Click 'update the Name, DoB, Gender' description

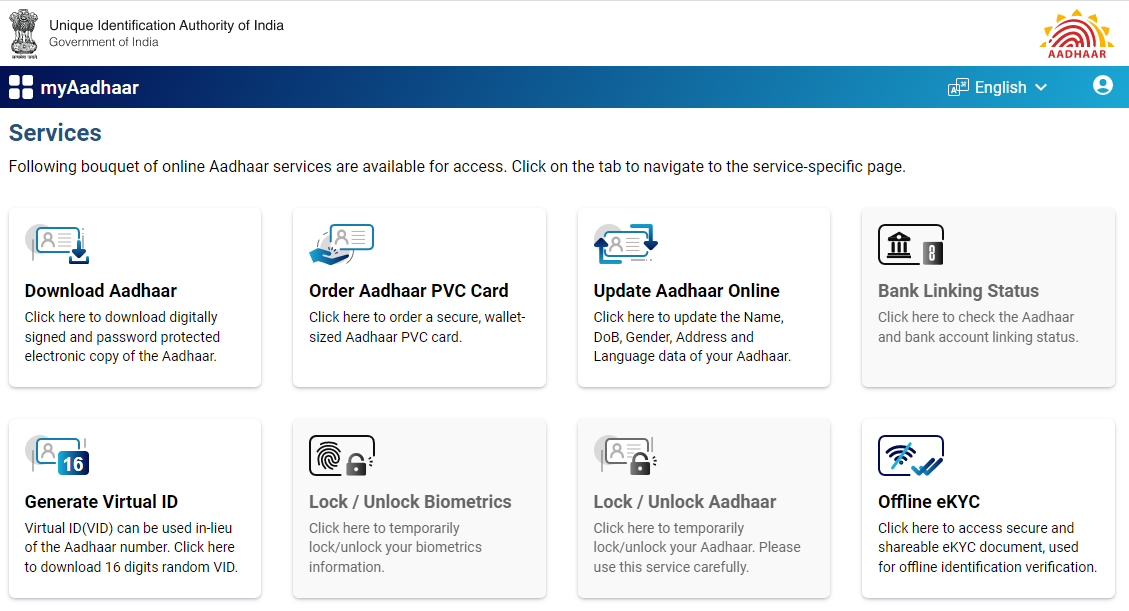[x=692, y=337]
